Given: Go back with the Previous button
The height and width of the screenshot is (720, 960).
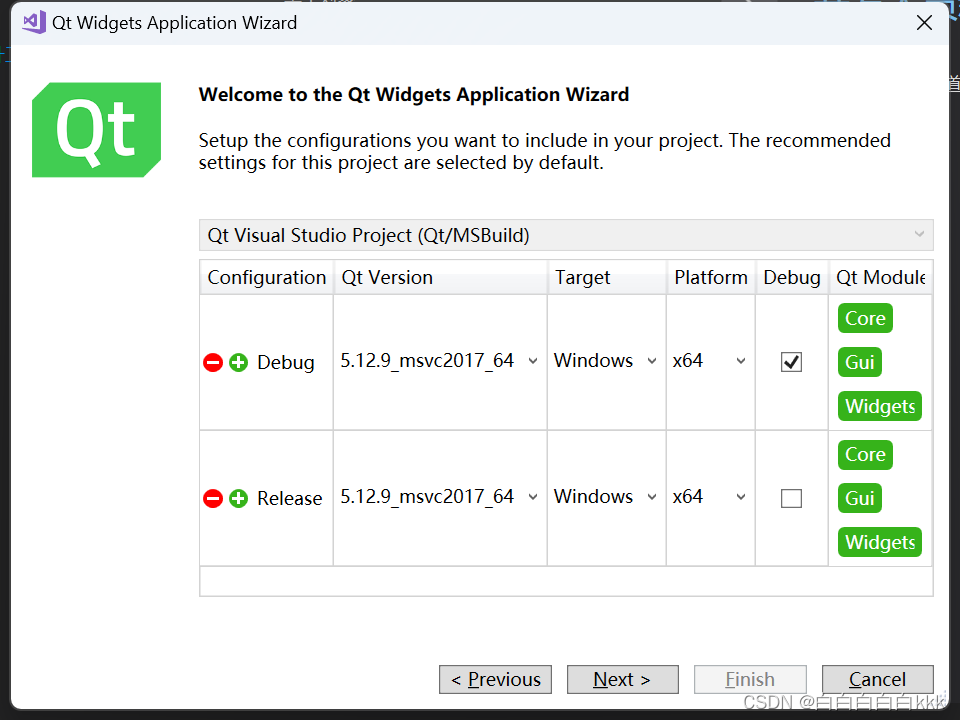Looking at the screenshot, I should 495,680.
